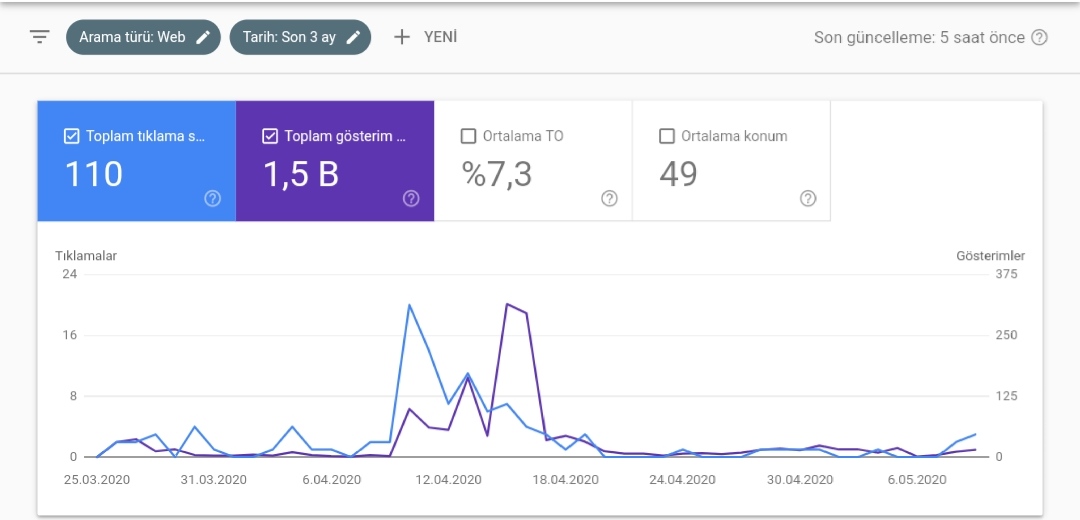Click the blue clicks peak on chart

point(409,305)
